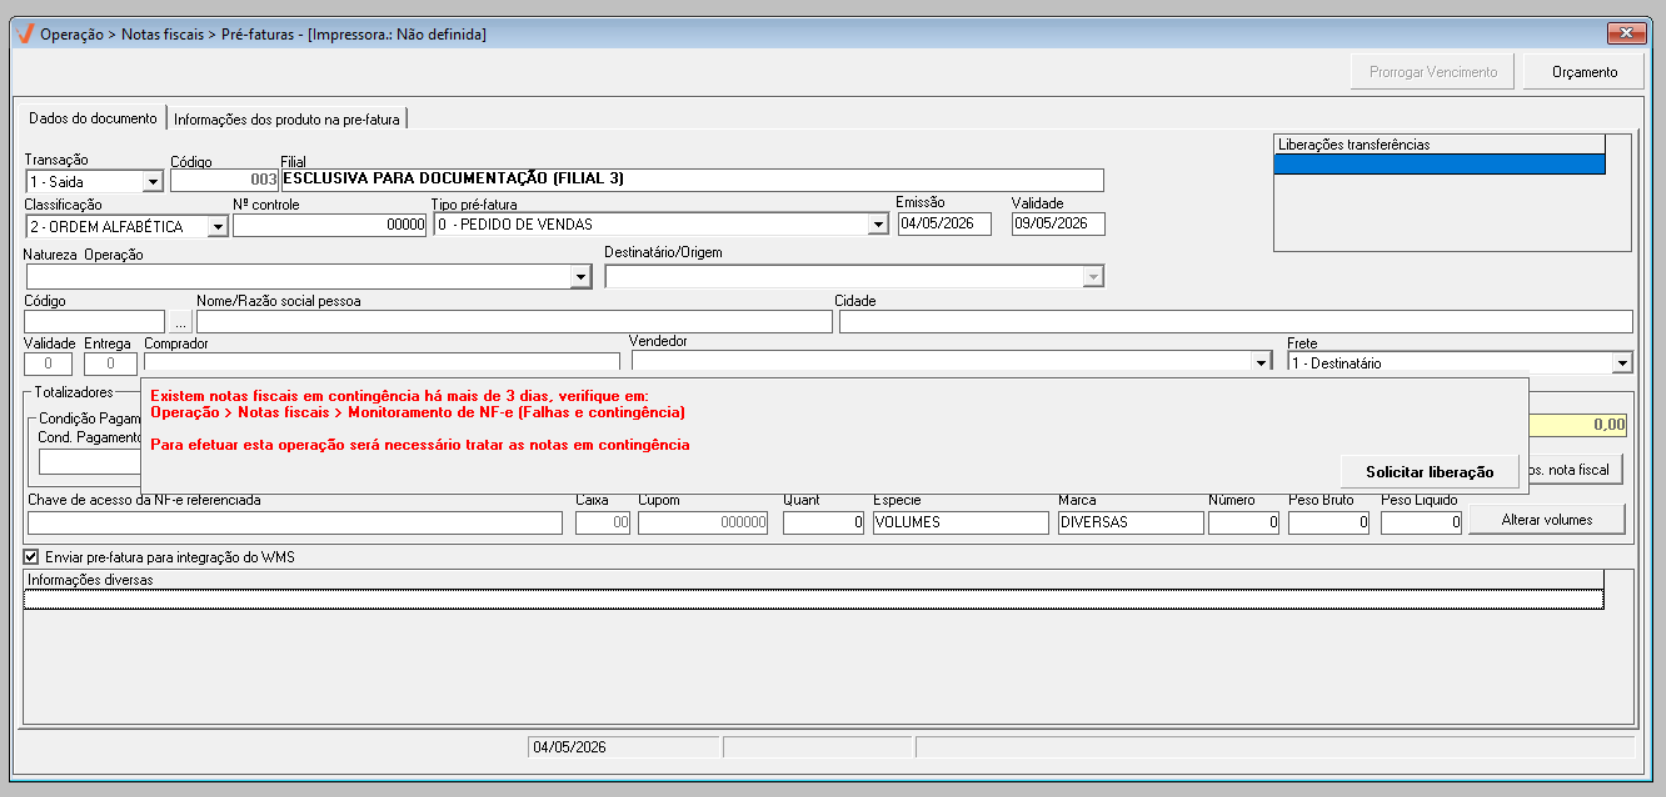Open the Classificação dropdown arrow
This screenshot has width=1666, height=797.
tap(217, 227)
